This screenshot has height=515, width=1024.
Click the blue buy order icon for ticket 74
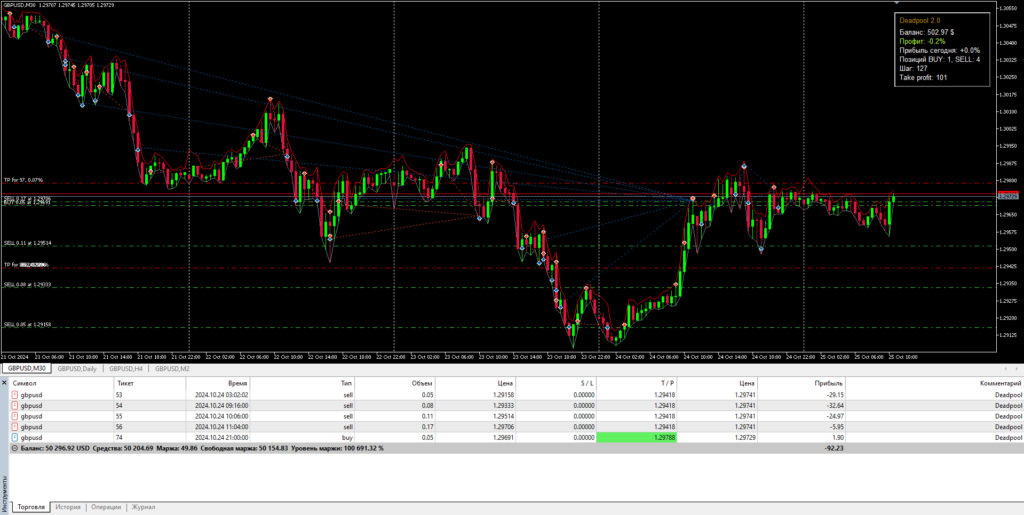point(15,437)
